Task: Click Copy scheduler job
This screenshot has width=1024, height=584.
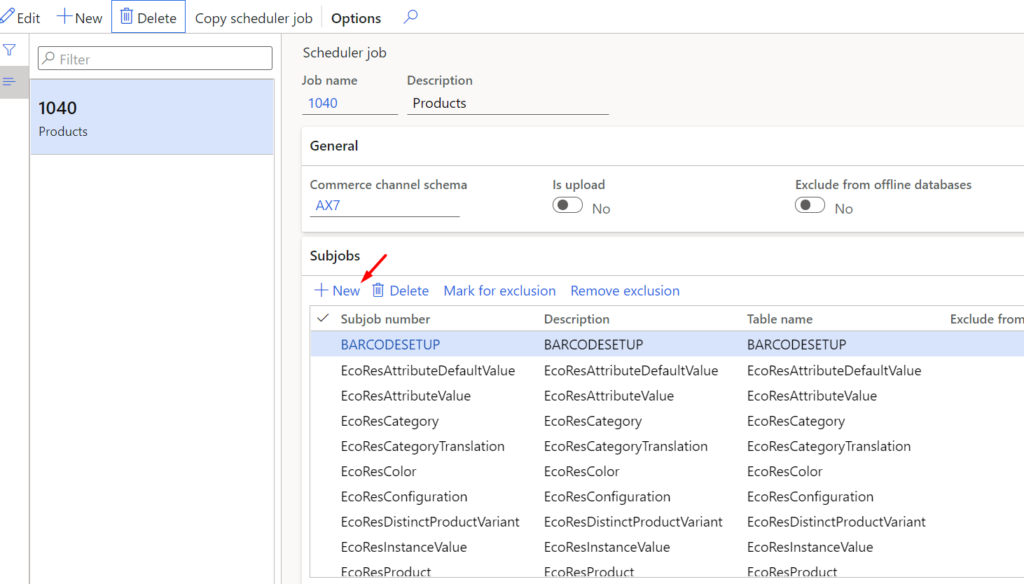Action: pyautogui.click(x=253, y=18)
